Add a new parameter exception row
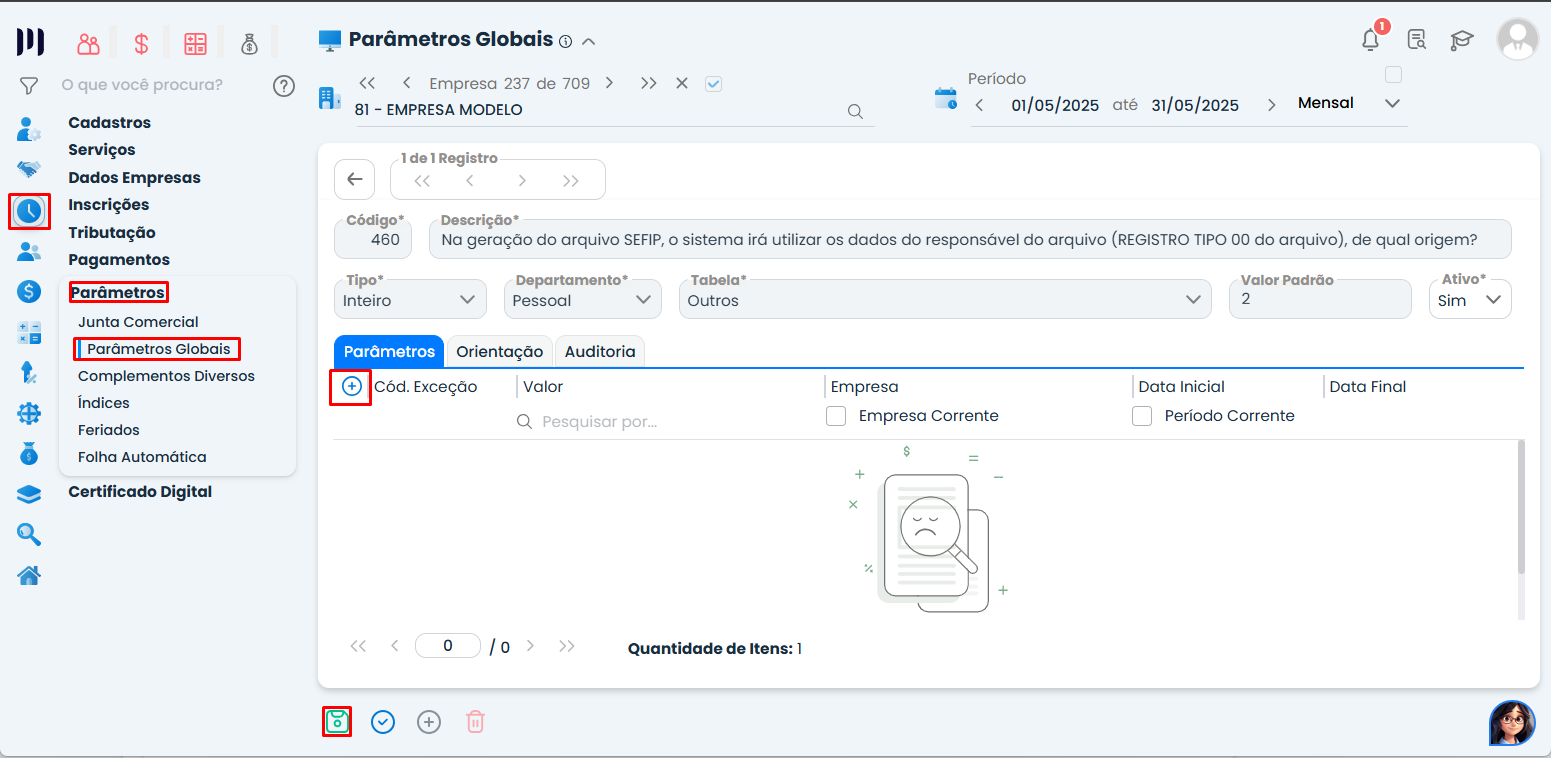 pyautogui.click(x=351, y=386)
